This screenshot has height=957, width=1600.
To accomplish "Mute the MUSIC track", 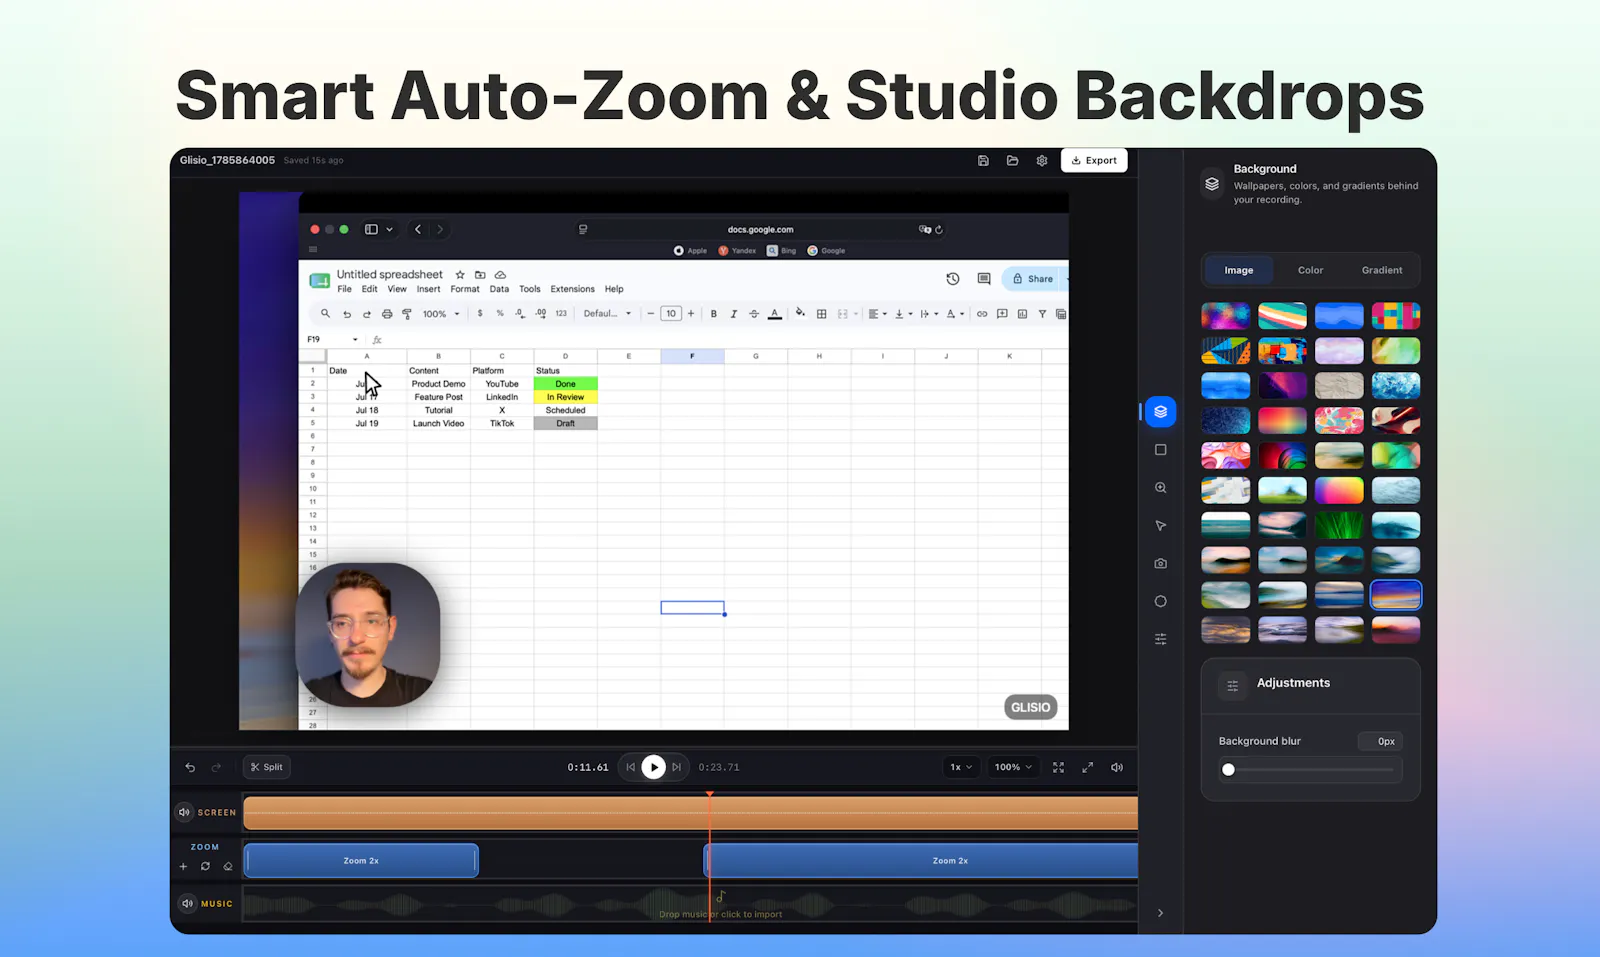I will pos(187,903).
